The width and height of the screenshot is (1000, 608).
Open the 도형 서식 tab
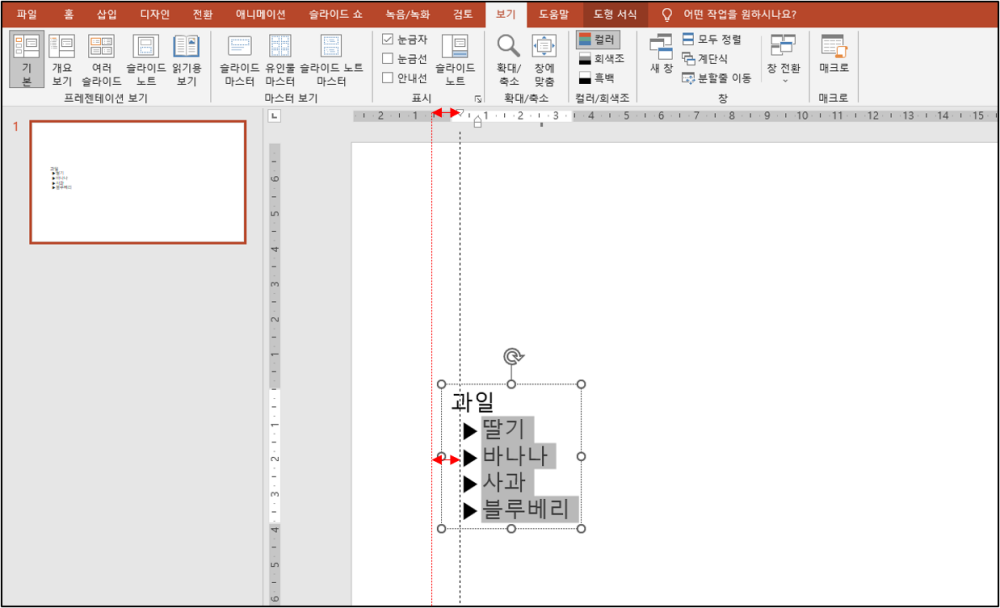click(615, 14)
